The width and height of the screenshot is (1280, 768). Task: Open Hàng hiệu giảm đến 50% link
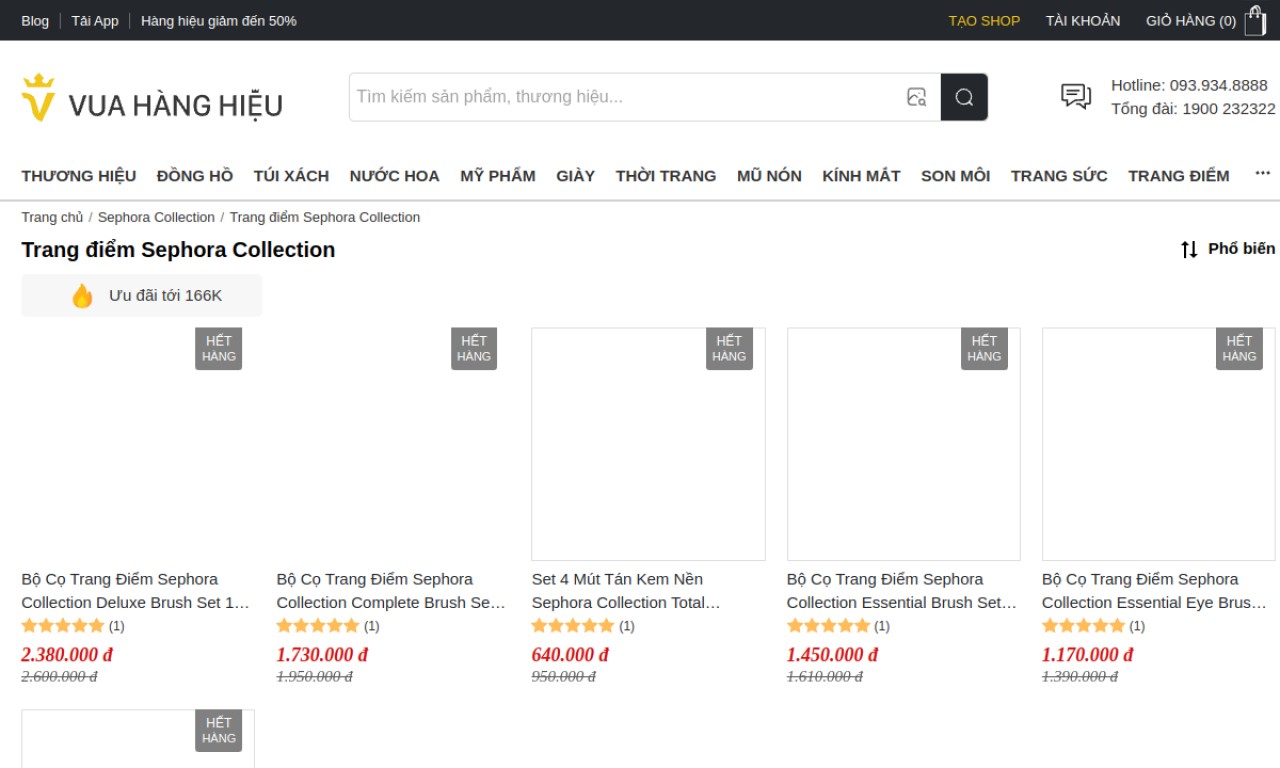point(219,21)
